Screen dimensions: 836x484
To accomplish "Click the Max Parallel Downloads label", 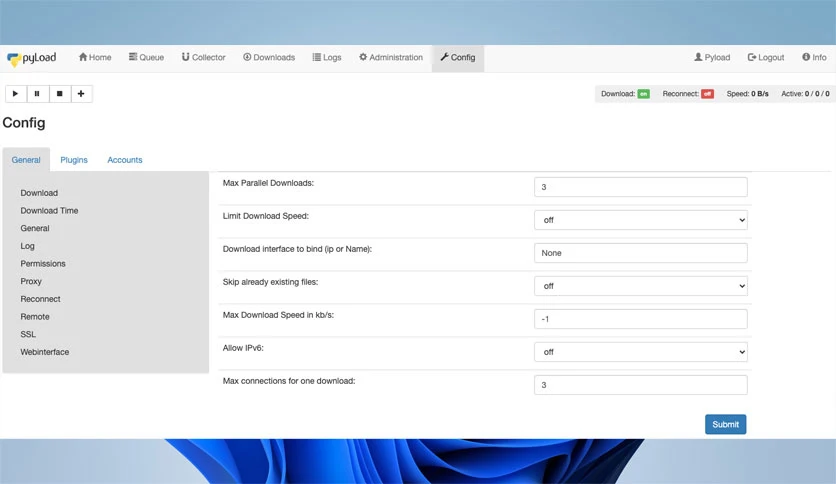I will (x=268, y=183).
